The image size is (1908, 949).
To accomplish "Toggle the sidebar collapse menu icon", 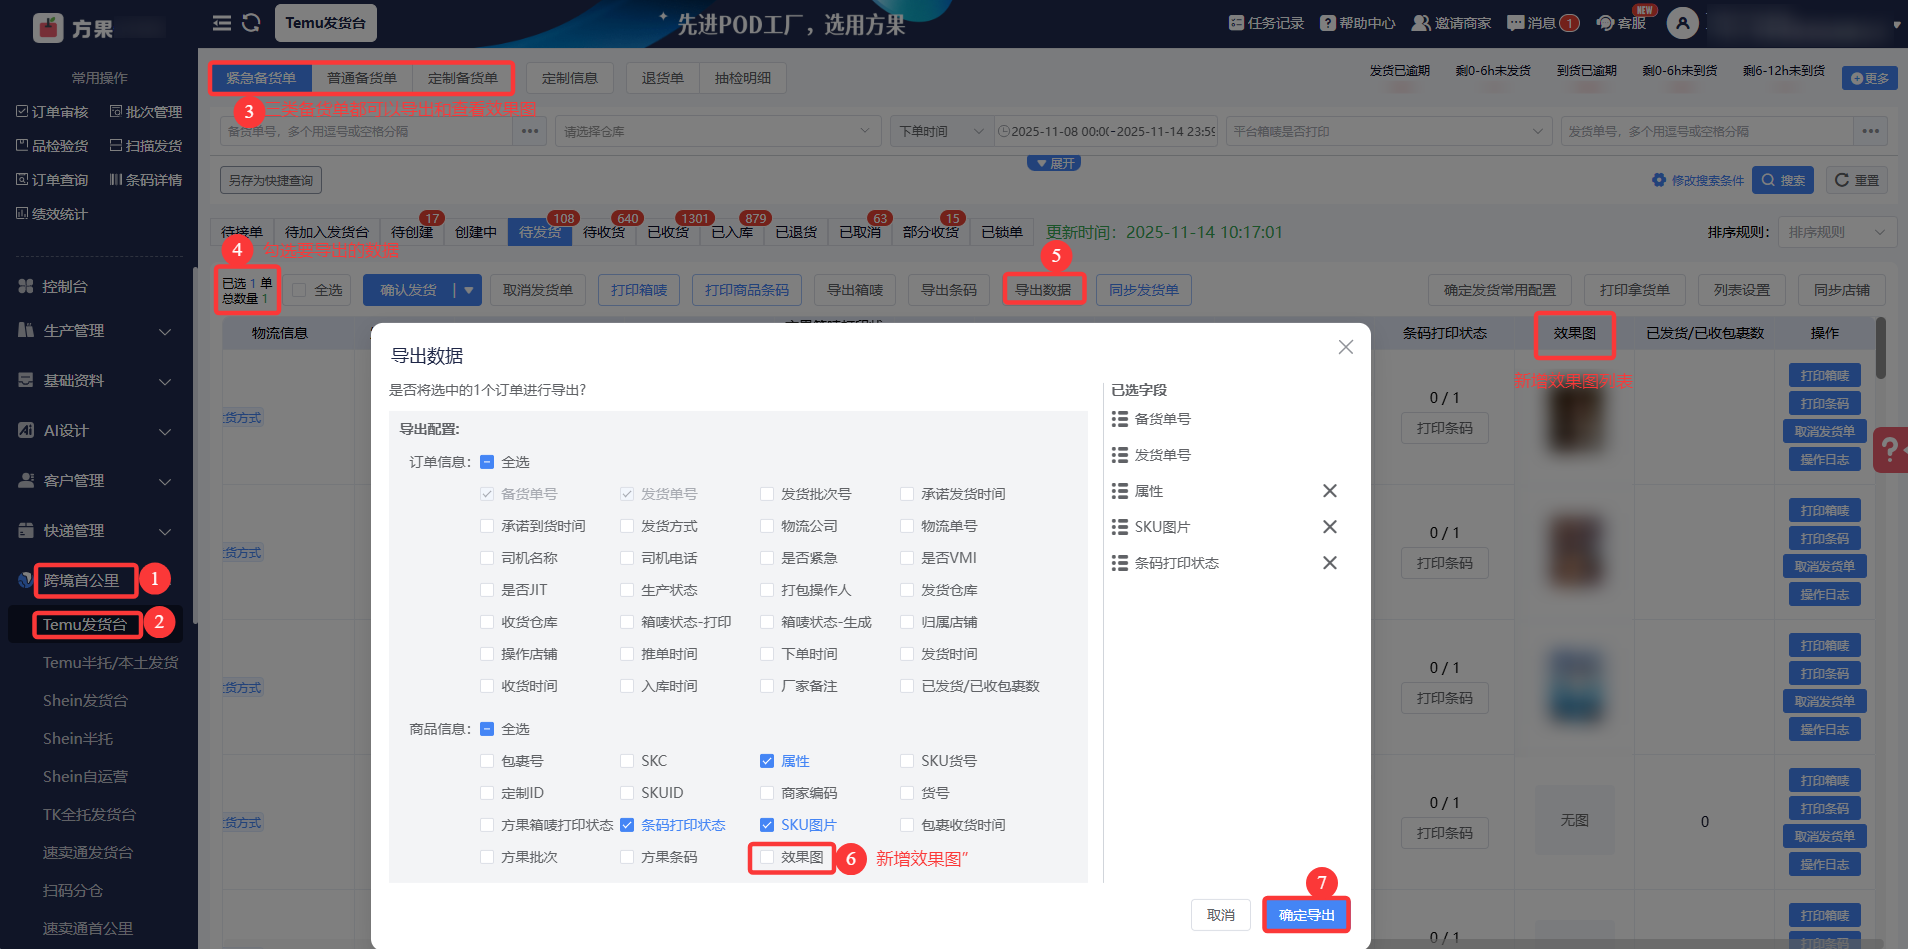I will pos(222,22).
